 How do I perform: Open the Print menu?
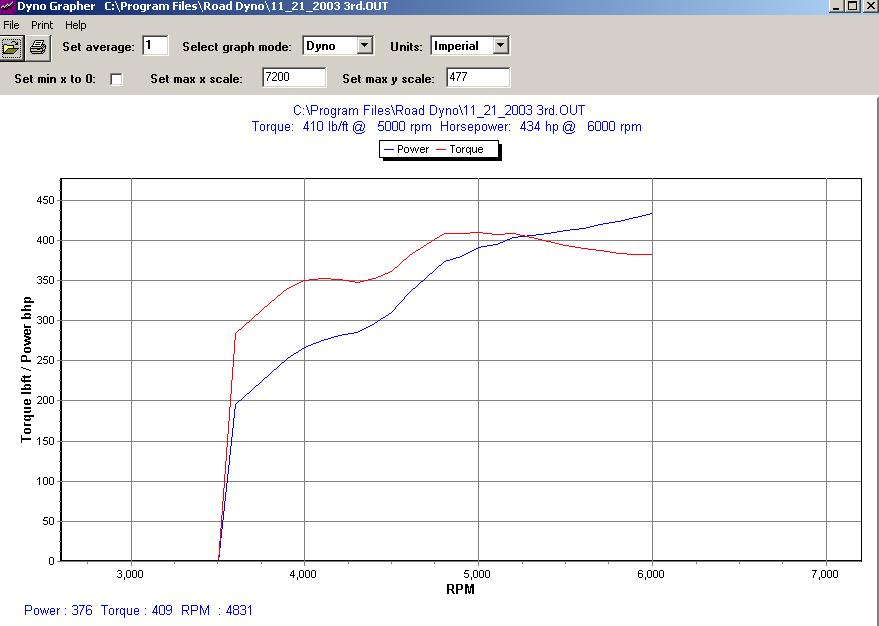click(x=42, y=25)
